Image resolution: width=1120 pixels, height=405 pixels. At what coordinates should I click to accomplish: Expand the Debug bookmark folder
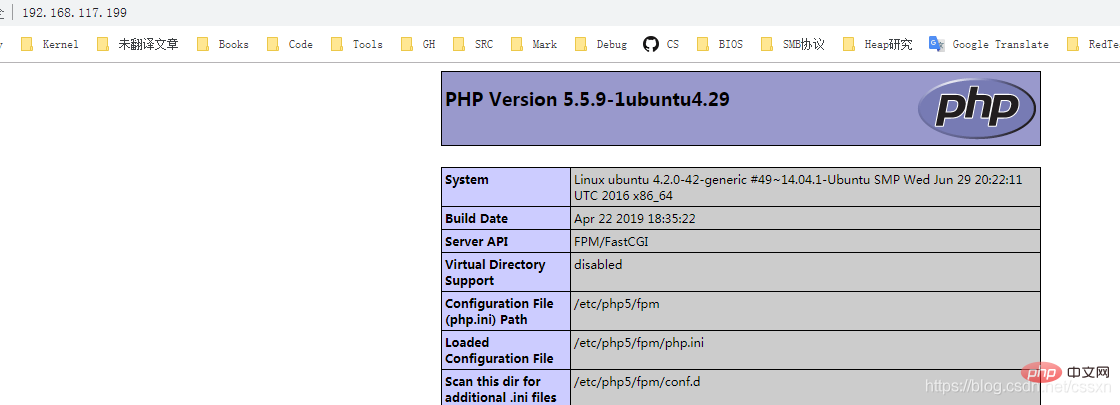602,44
